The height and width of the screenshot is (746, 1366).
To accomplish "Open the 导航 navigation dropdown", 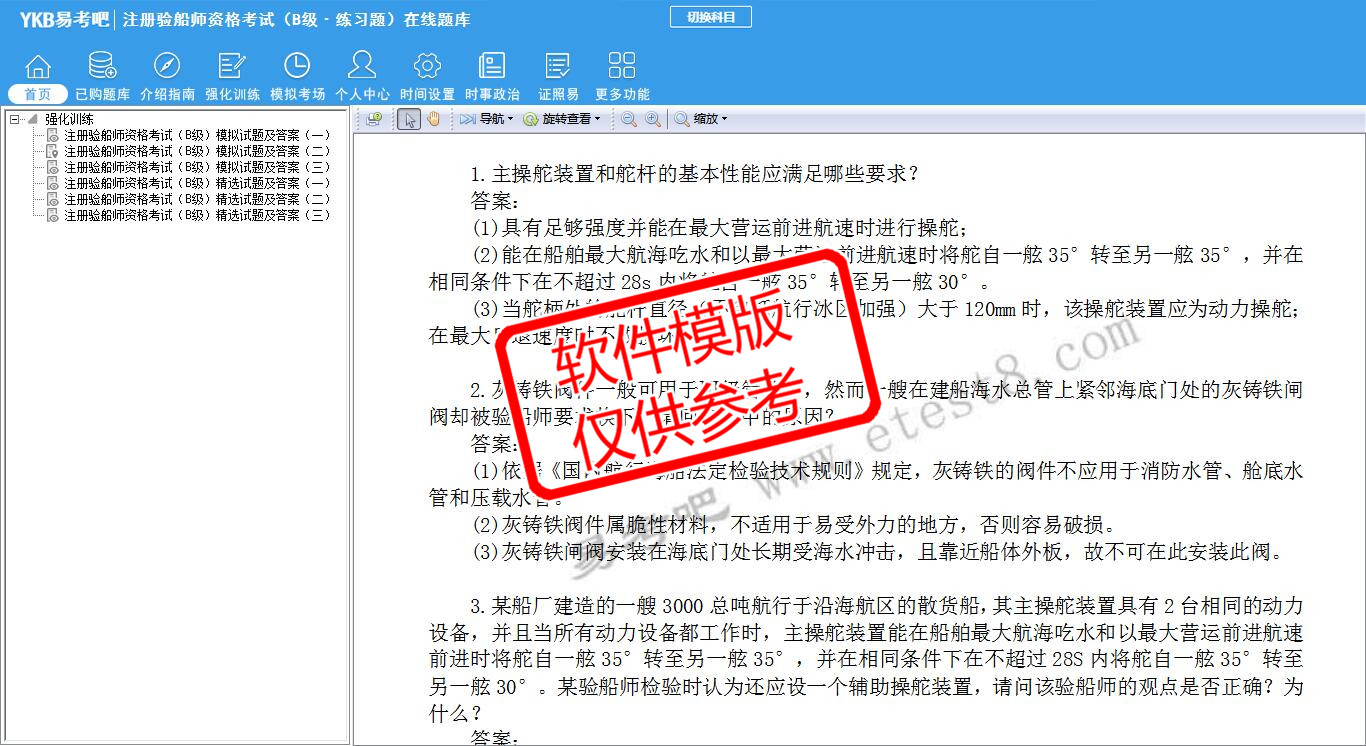I will (487, 119).
